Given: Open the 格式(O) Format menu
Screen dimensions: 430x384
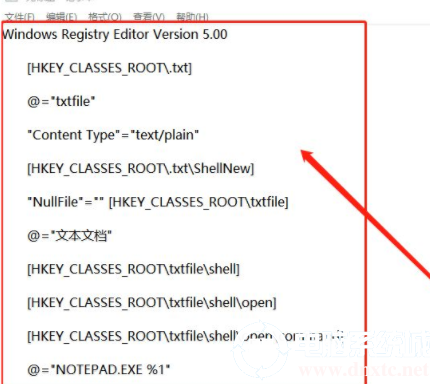Looking at the screenshot, I should click(105, 17).
